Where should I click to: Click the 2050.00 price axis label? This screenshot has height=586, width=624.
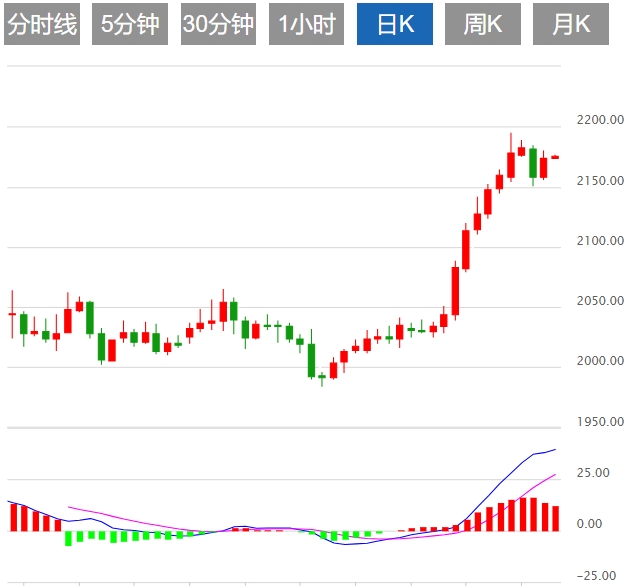point(600,301)
